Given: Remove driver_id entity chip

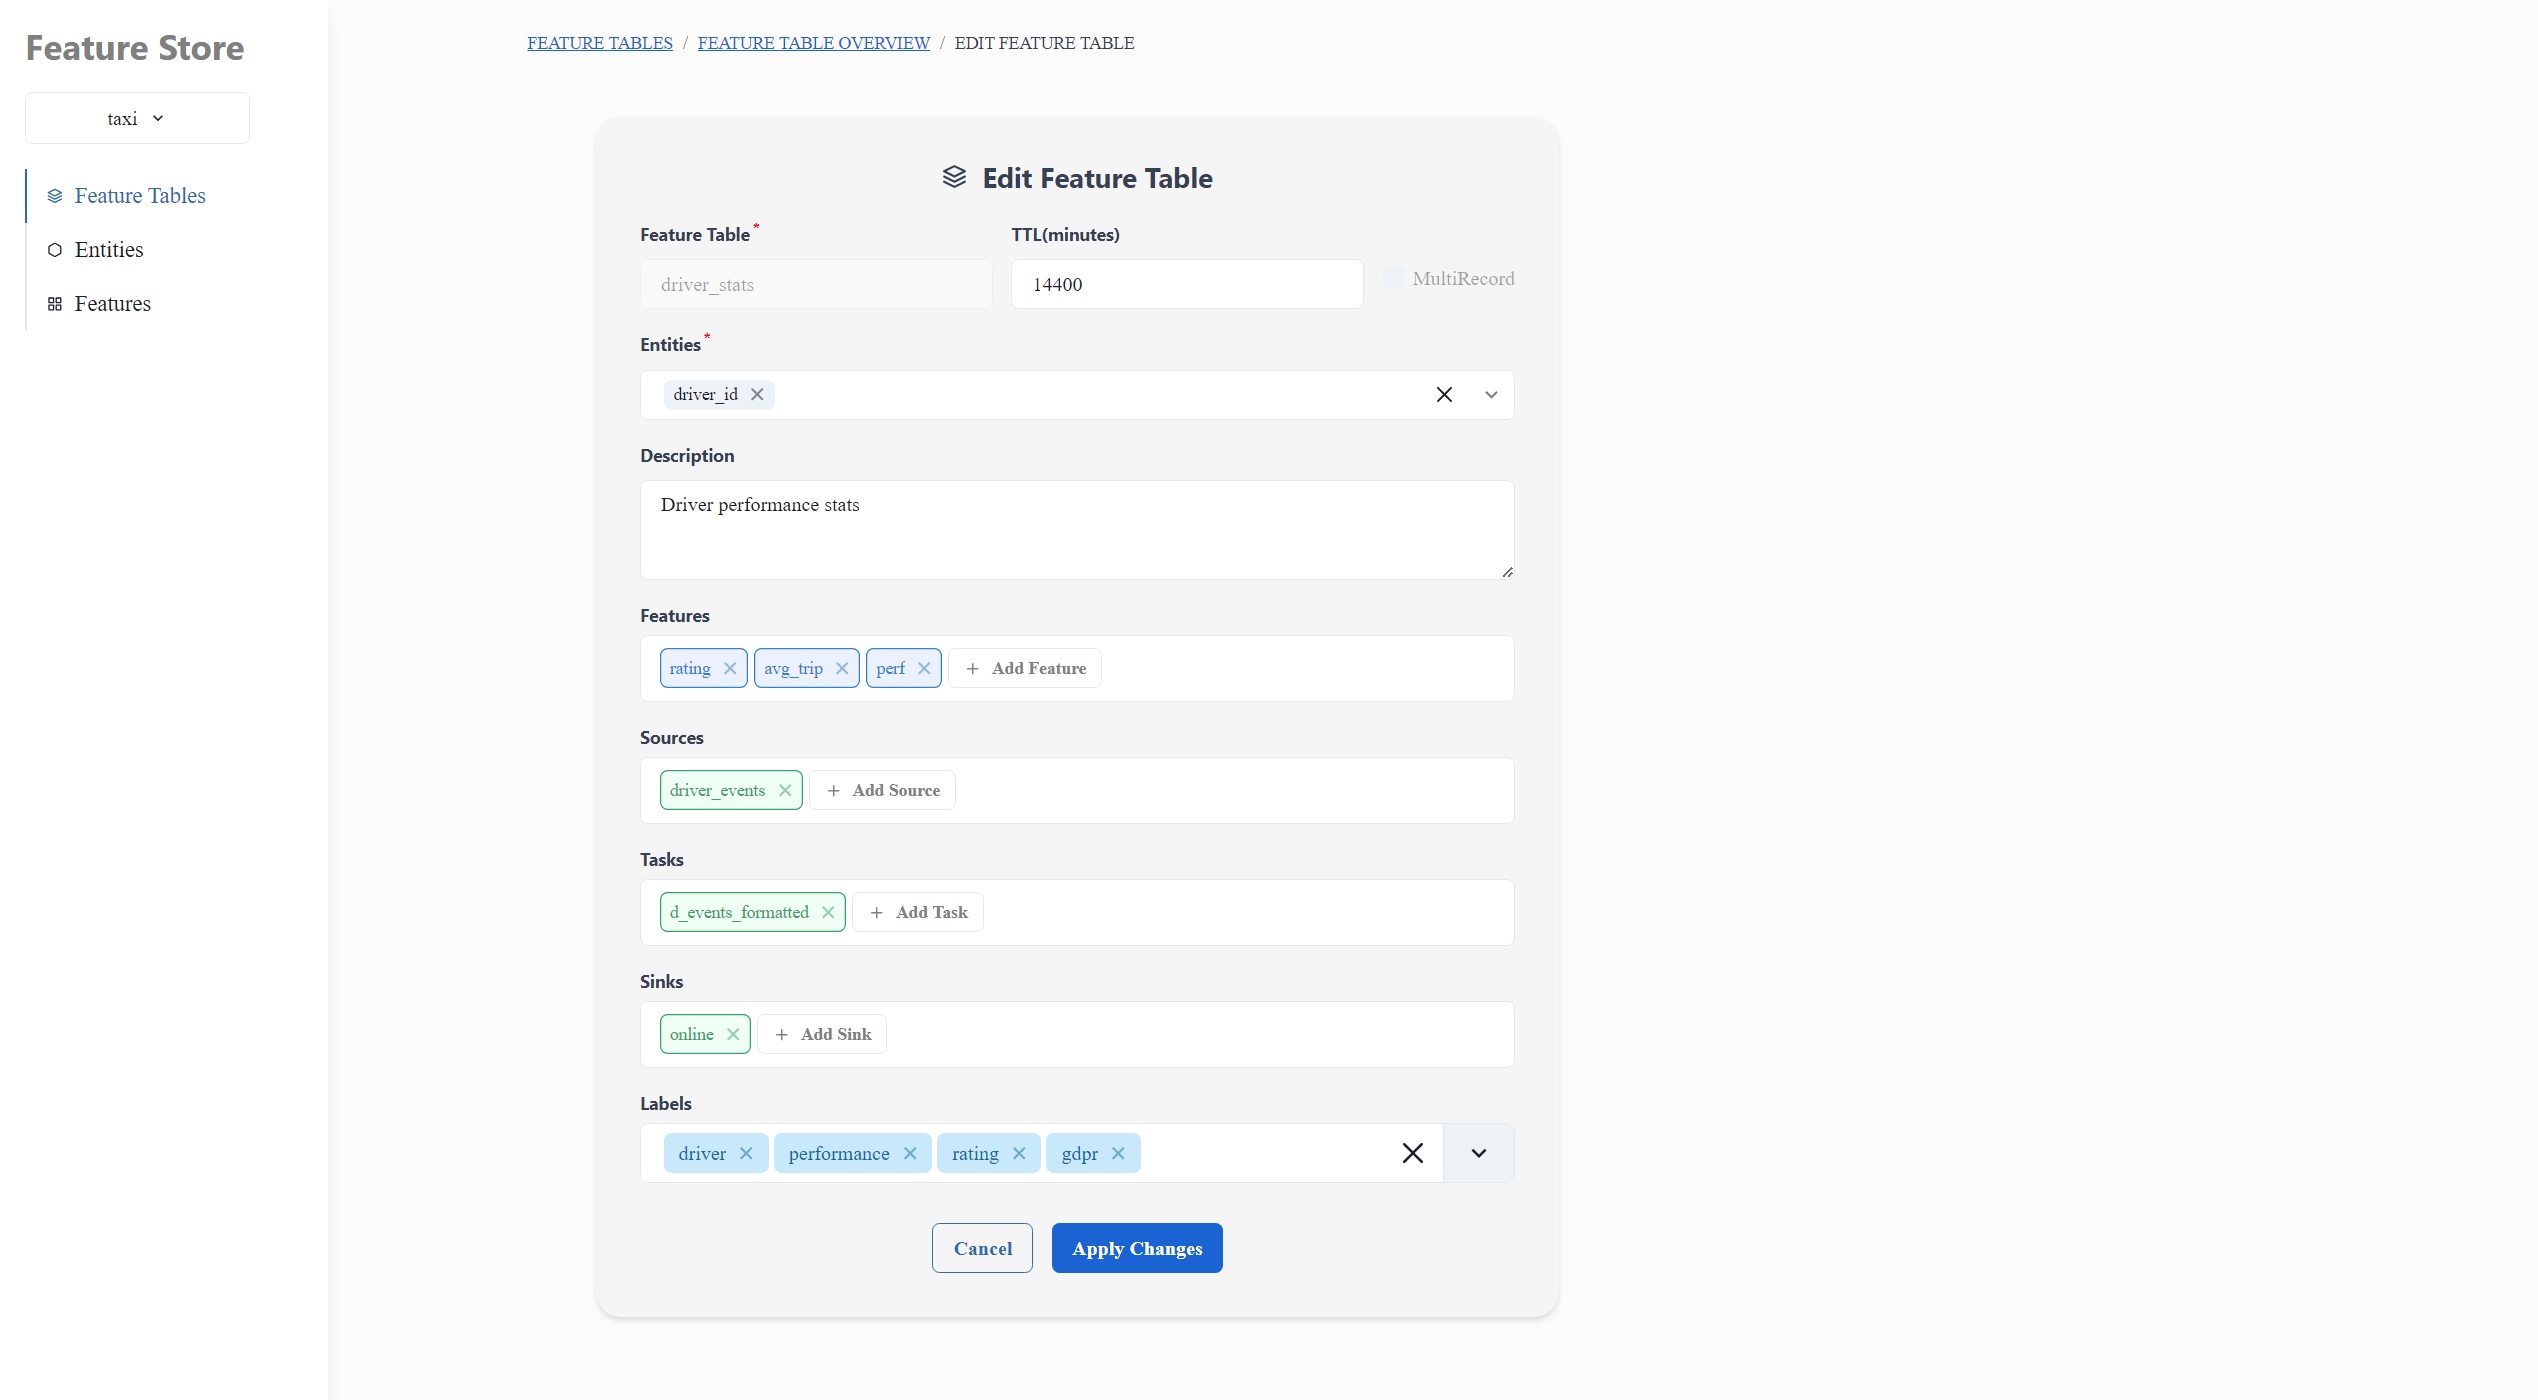Looking at the screenshot, I should [x=757, y=395].
